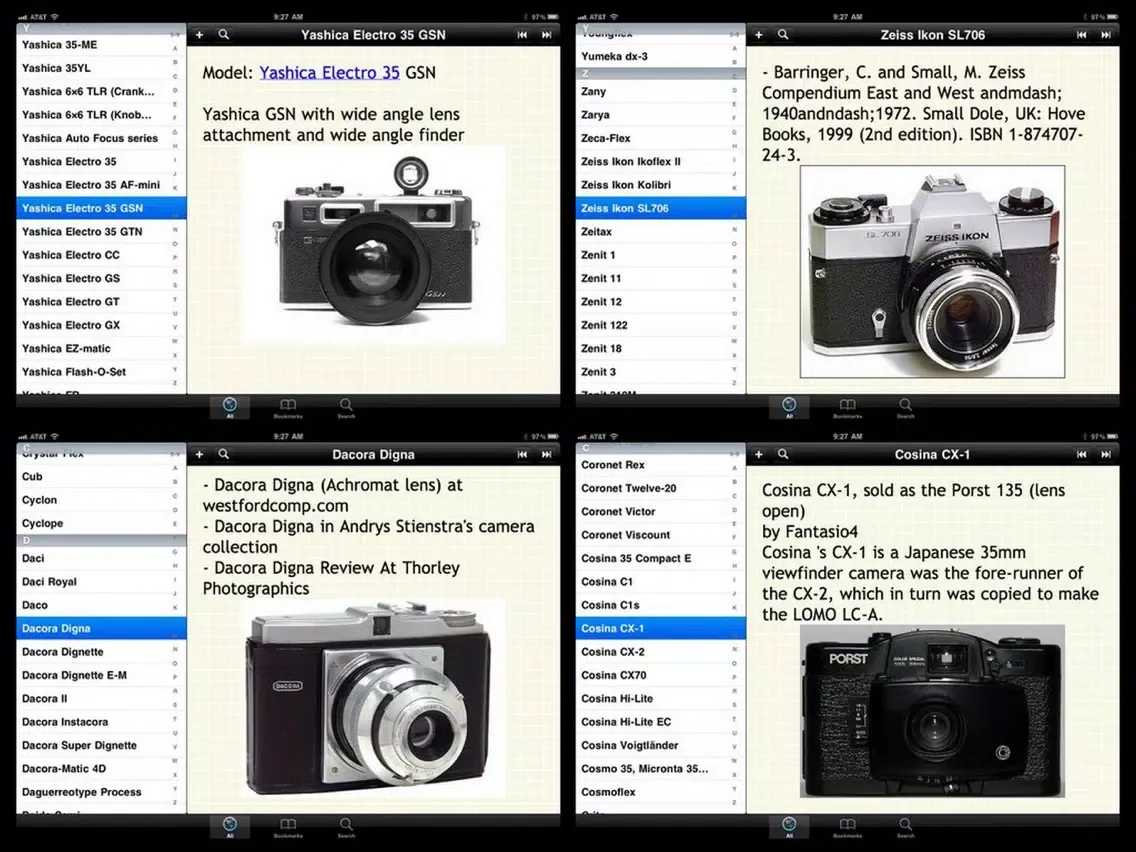Select Coronet Twelve-20 in the list
The height and width of the screenshot is (852, 1136).
point(660,488)
